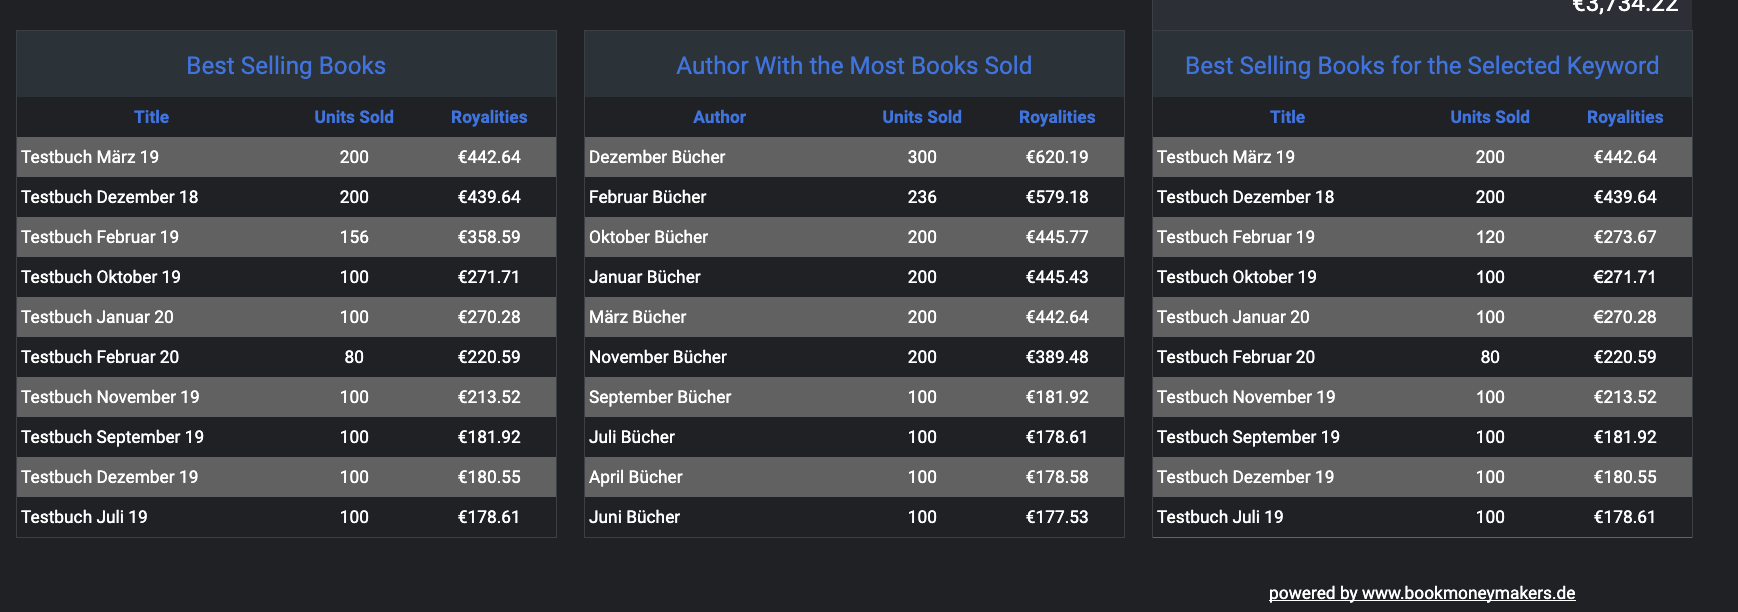
Task: Click the €358.59 royalties cell
Action: [x=489, y=237]
